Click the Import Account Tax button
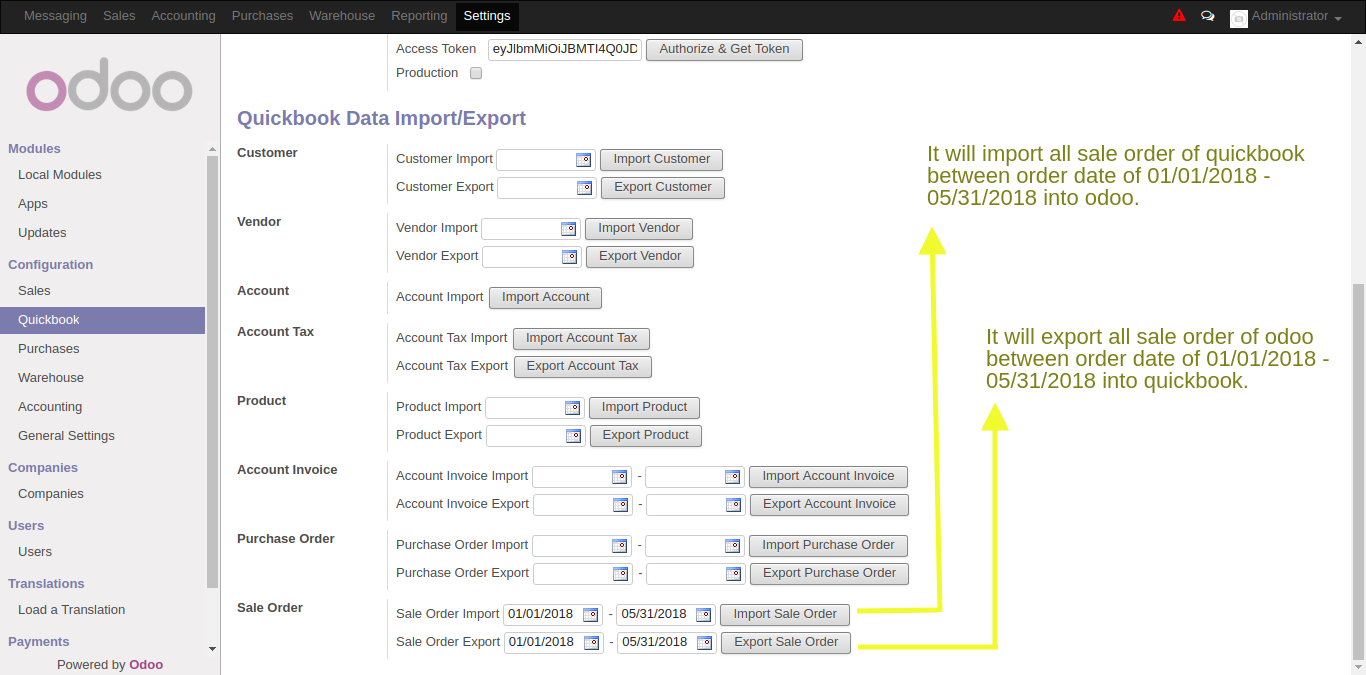Screen dimensions: 1366x675 coord(582,339)
